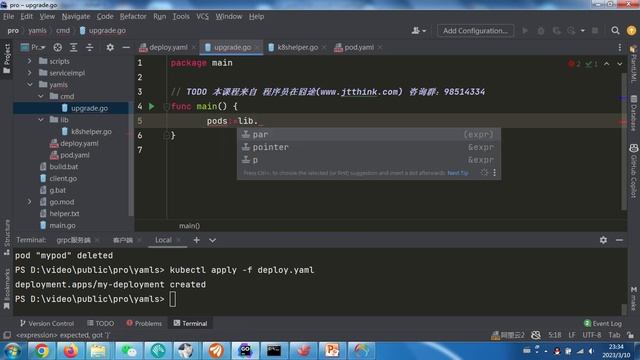Open completion popup more options menu

coord(494,173)
